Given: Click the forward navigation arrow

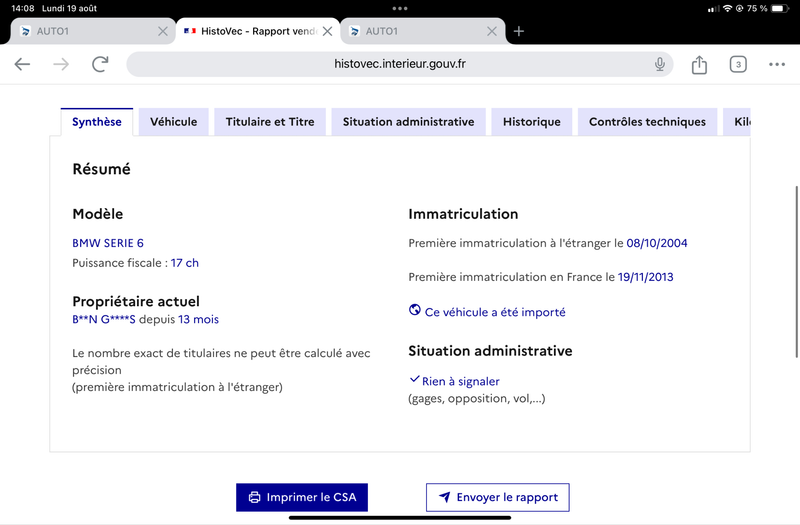Looking at the screenshot, I should tap(61, 64).
